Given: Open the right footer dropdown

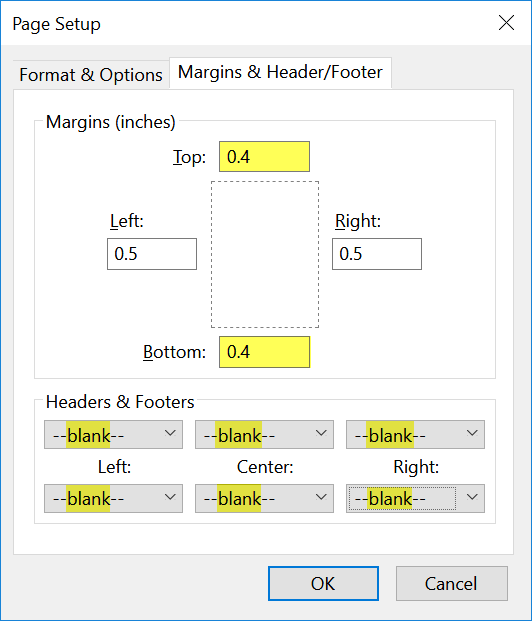Looking at the screenshot, I should [x=415, y=498].
